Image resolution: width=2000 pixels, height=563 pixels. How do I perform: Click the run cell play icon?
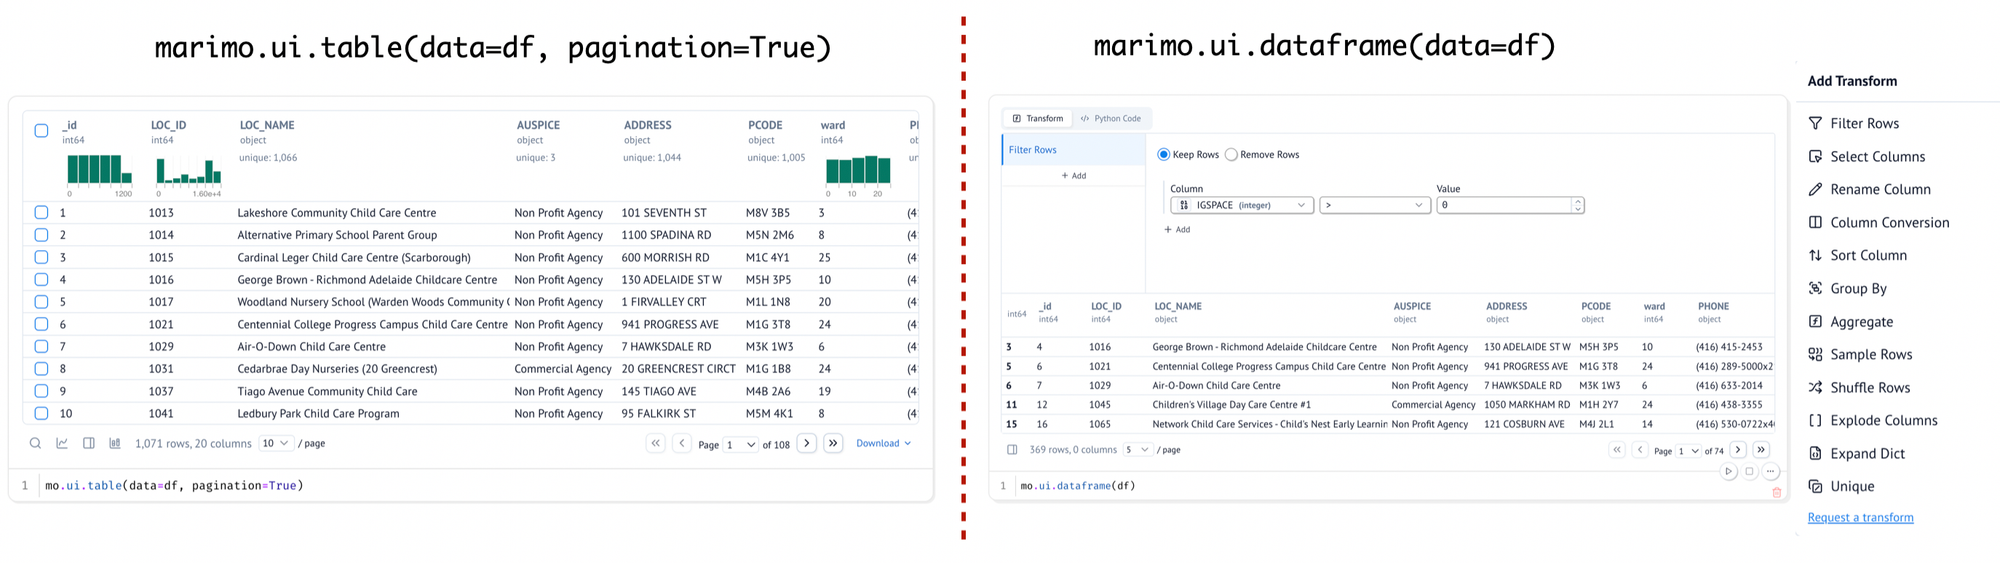[1728, 471]
